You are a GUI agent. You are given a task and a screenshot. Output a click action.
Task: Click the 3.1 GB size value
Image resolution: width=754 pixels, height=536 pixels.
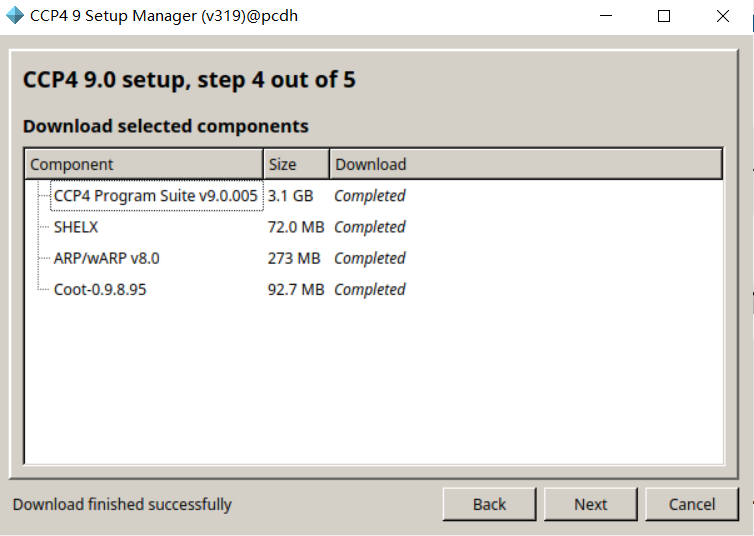(x=290, y=196)
